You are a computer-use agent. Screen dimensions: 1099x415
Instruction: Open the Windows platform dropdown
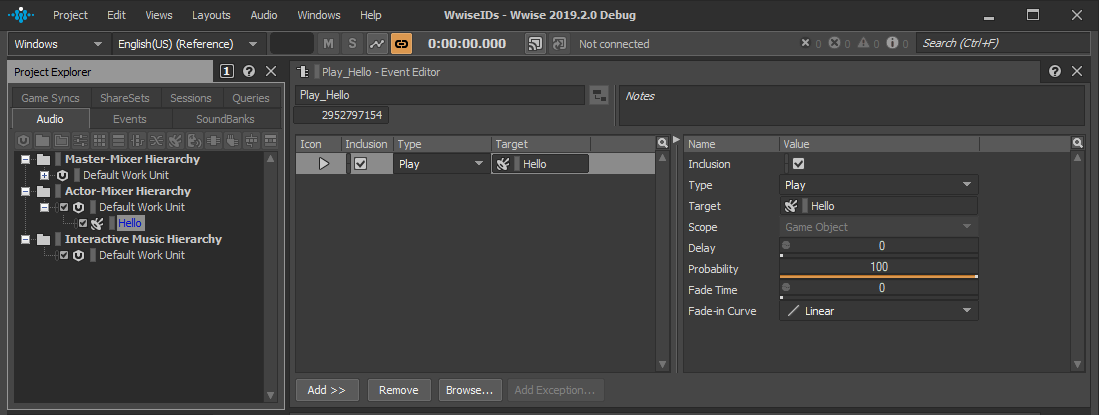[x=59, y=44]
